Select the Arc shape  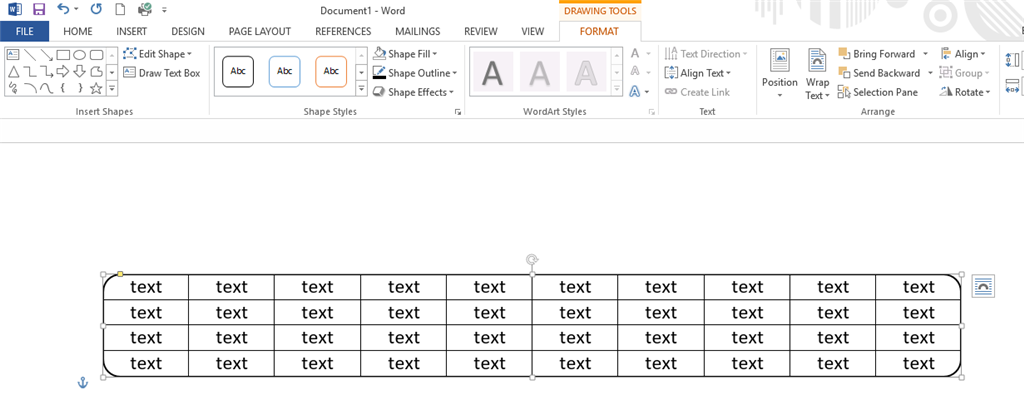(x=29, y=87)
